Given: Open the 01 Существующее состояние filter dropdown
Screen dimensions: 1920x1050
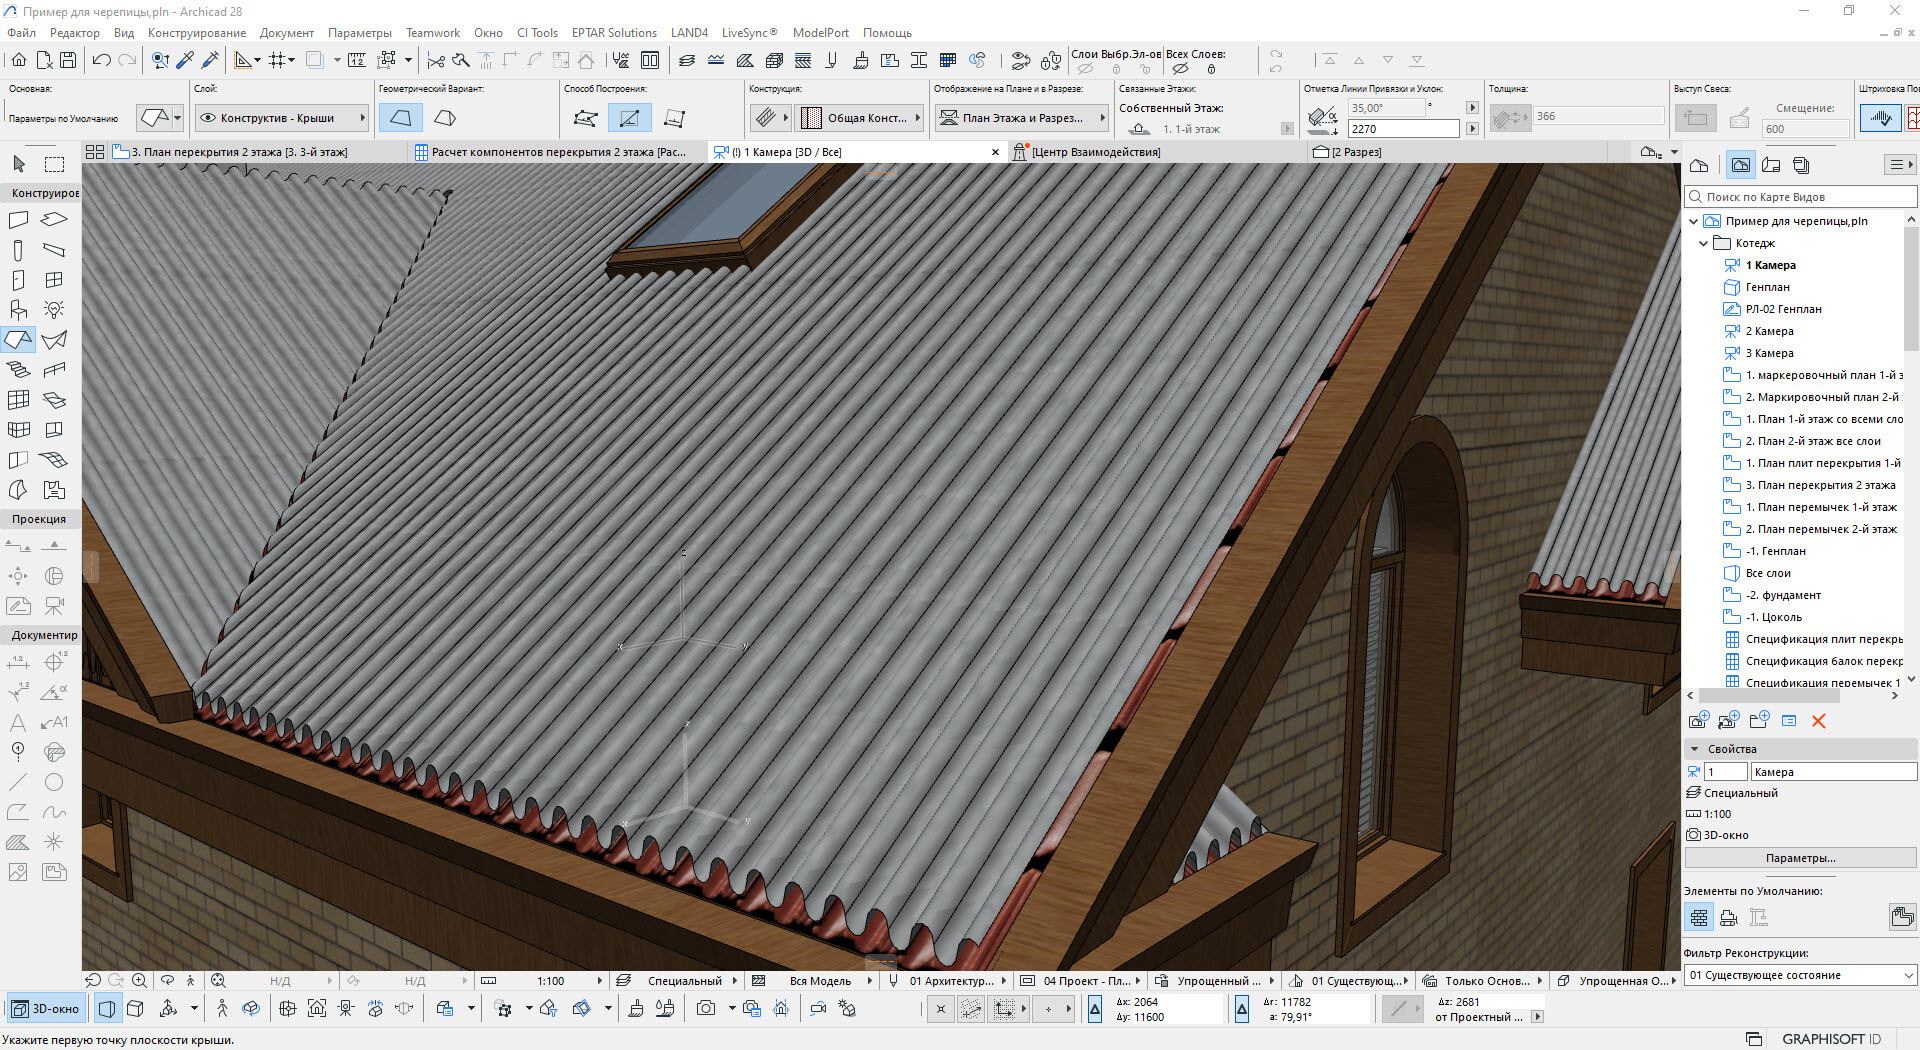Looking at the screenshot, I should click(1799, 975).
